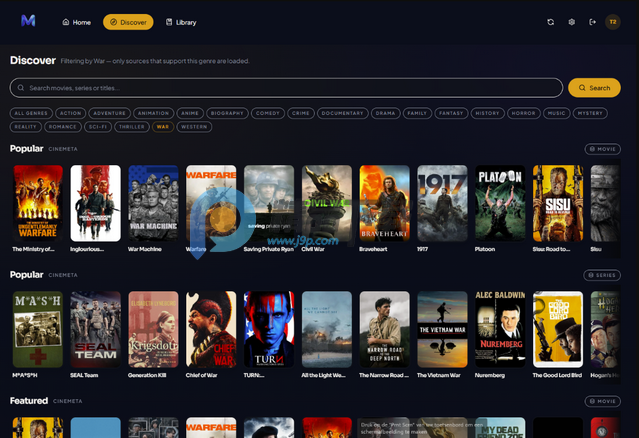Click the 'Braveheart' title text

tap(373, 249)
